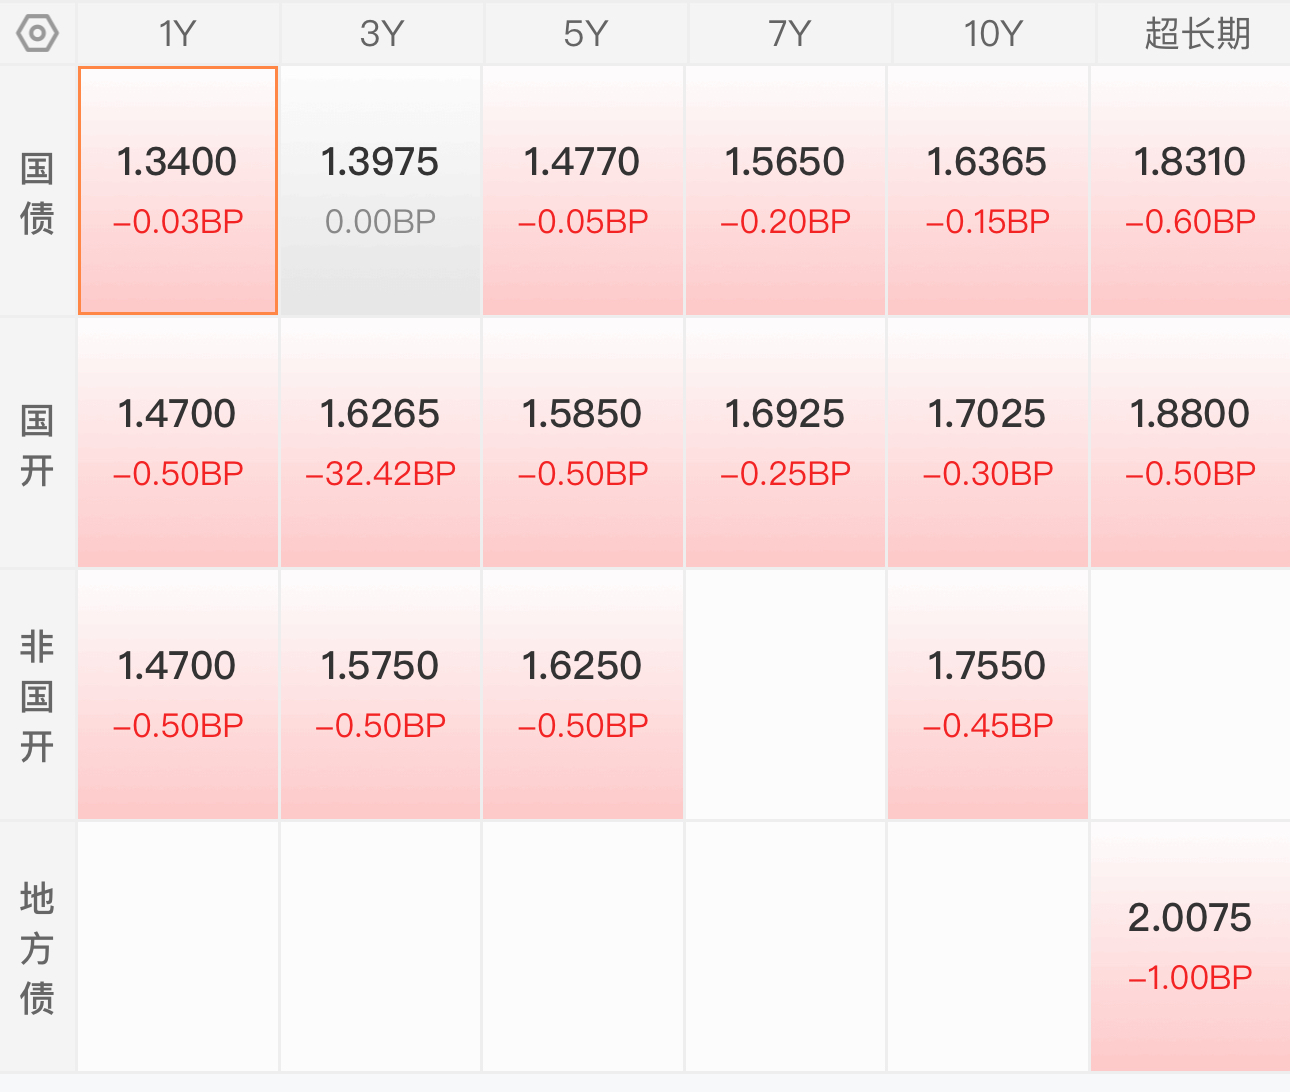Click the 1.6265 cell showing -32.42BP
1290x1092 pixels.
pos(380,443)
